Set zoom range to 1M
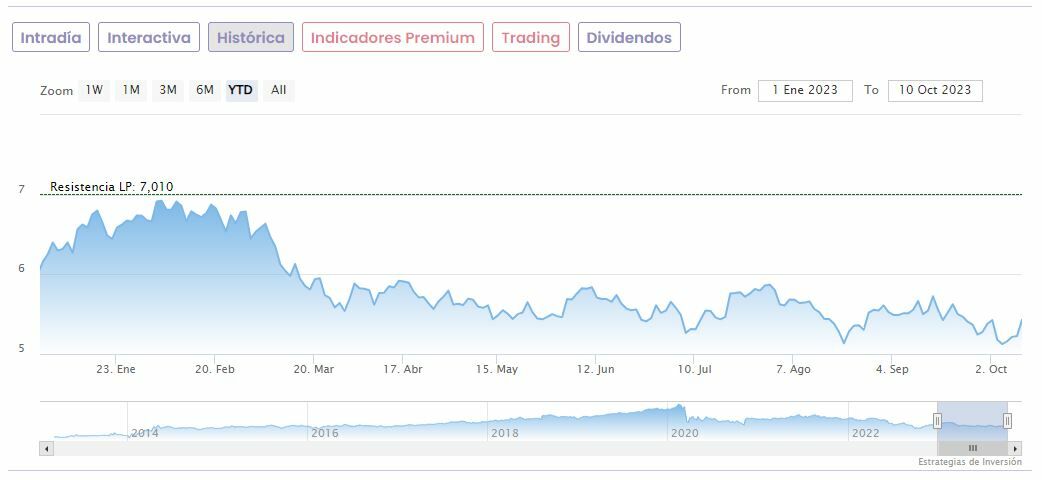Screen dimensions: 1042x480 (131, 90)
